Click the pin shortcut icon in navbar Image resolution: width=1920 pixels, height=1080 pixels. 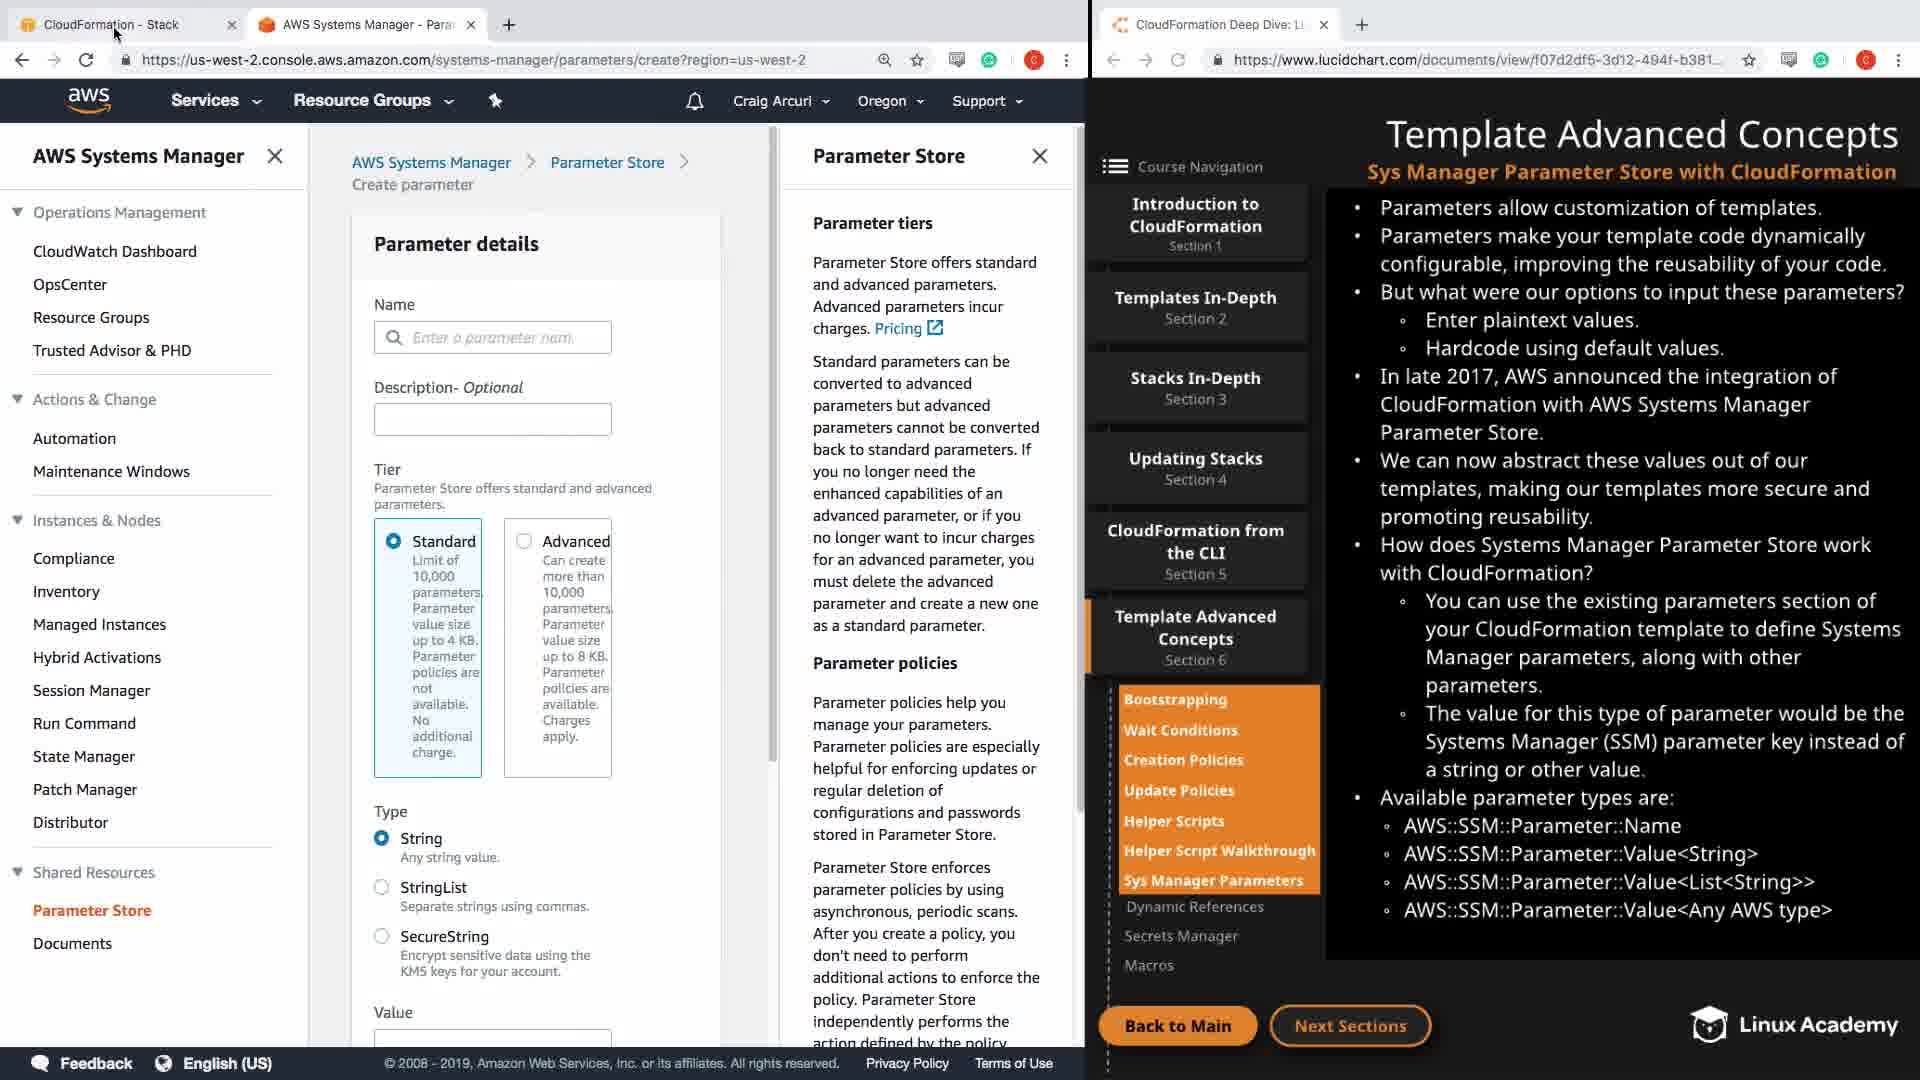495,100
